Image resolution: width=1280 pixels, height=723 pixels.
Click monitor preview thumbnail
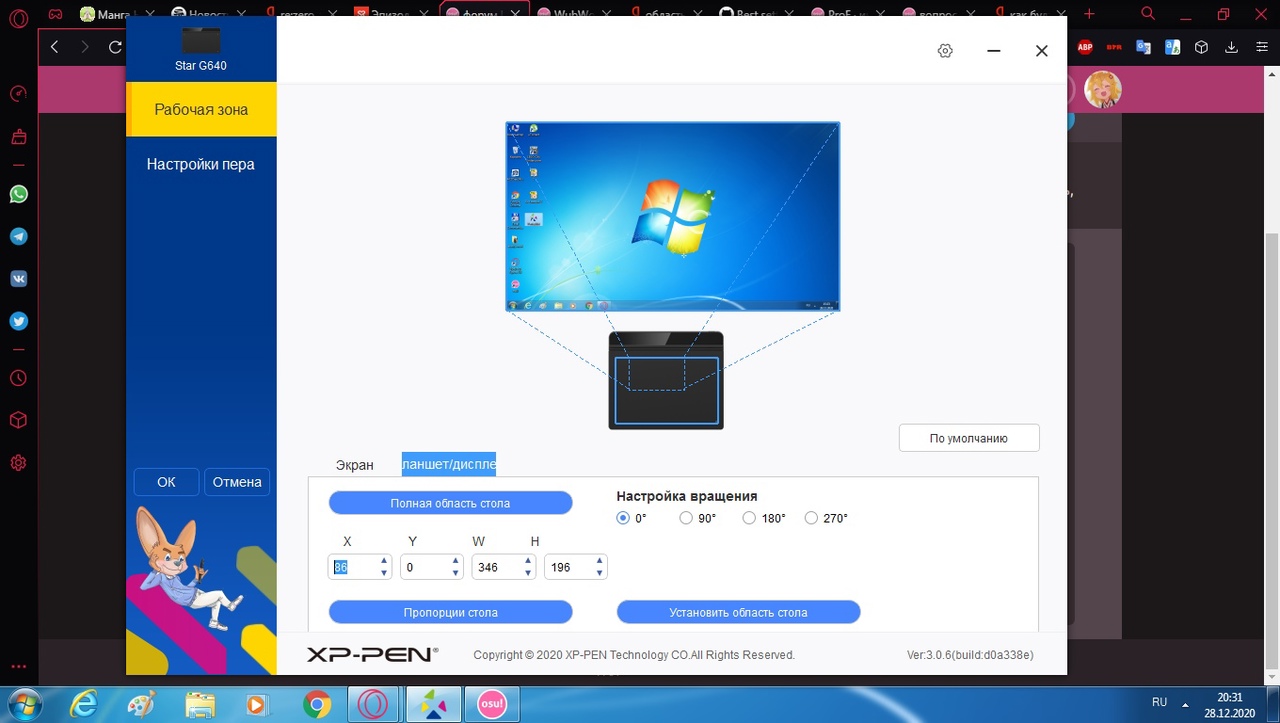(673, 217)
